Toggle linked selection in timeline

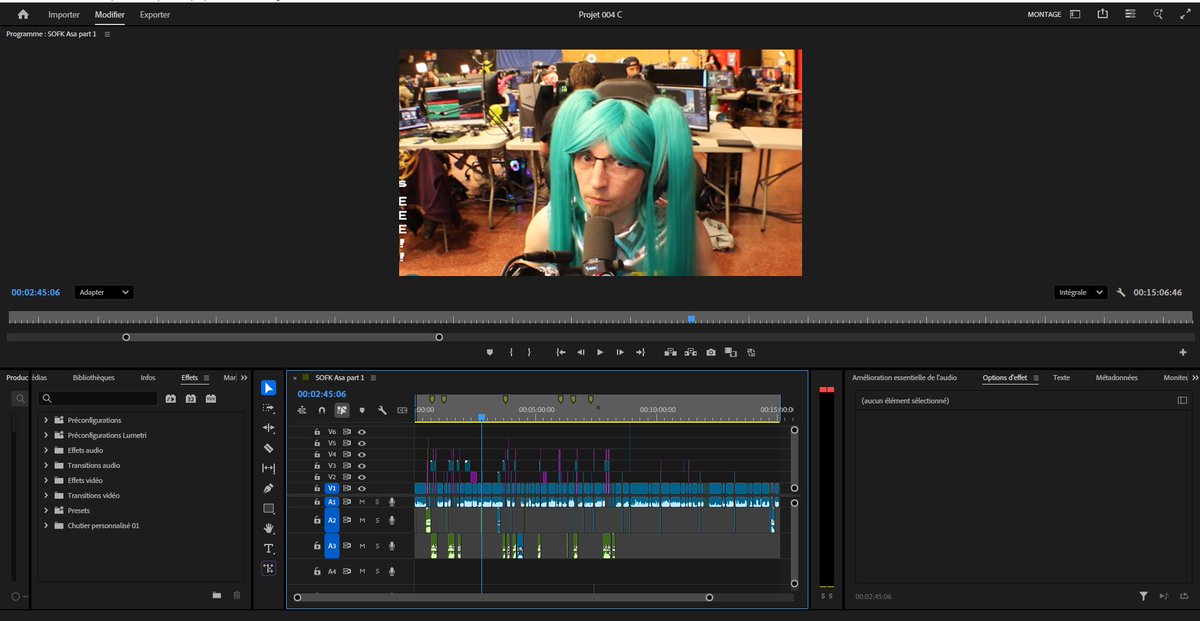coord(342,410)
